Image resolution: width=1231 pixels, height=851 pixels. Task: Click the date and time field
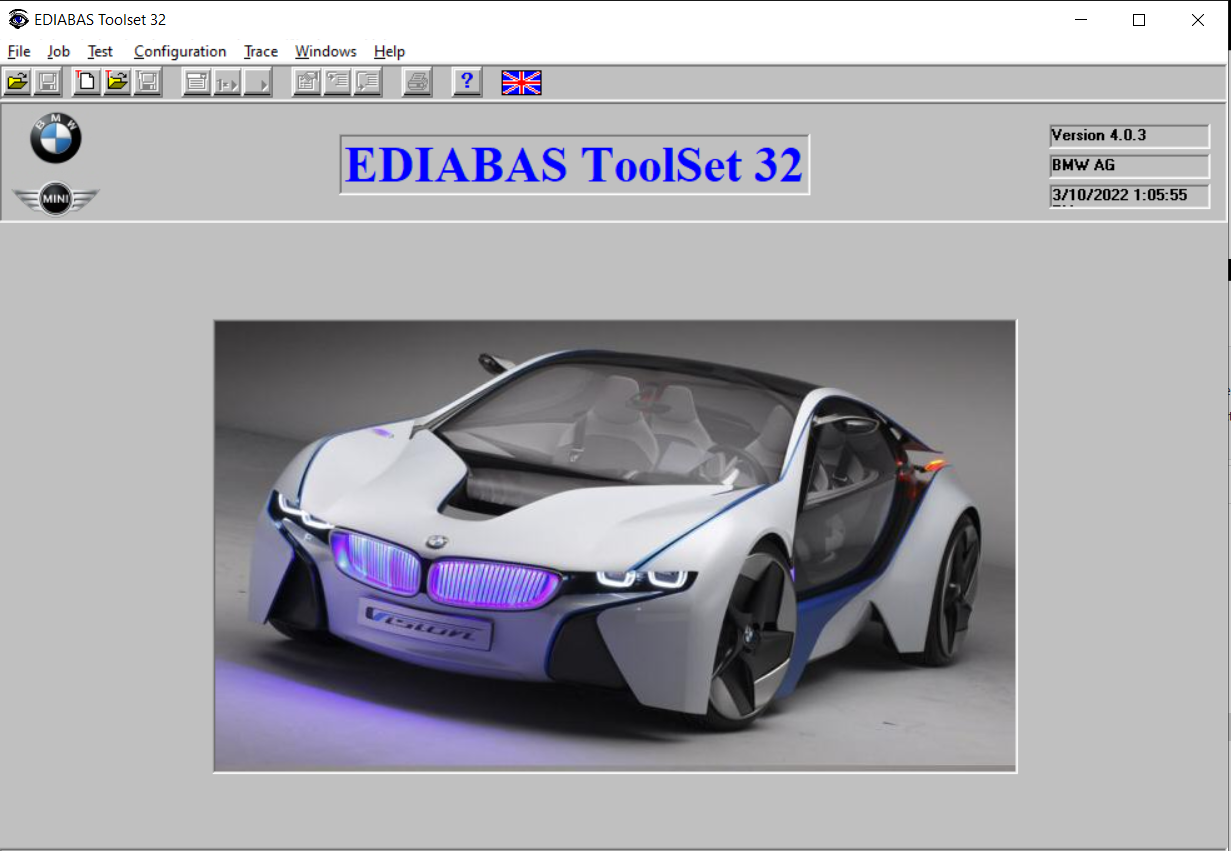point(1129,196)
